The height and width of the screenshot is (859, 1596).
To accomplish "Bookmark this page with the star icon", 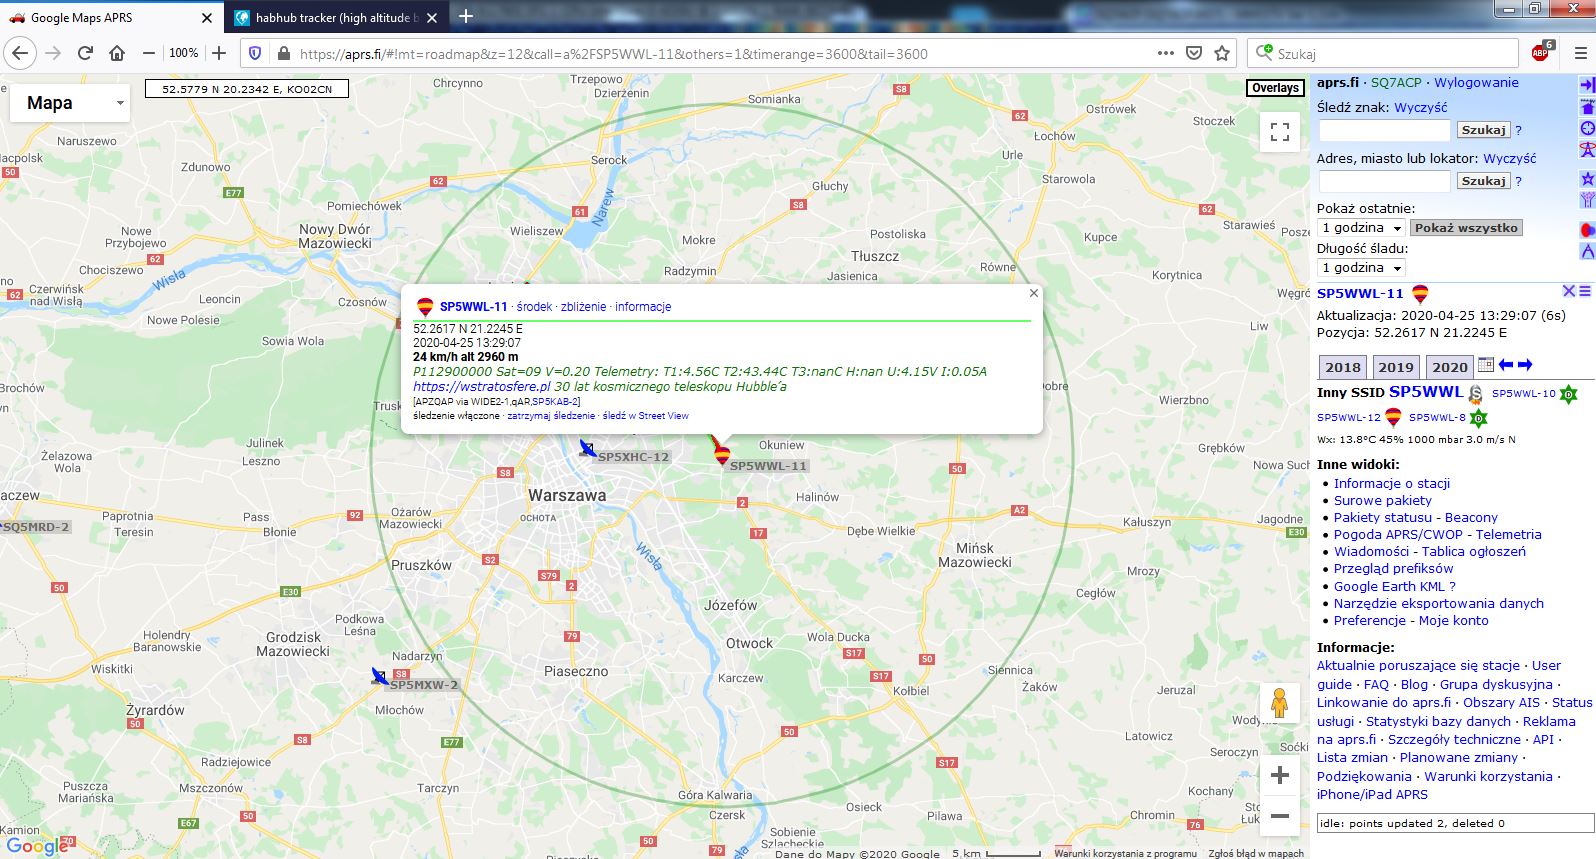I will point(1222,54).
